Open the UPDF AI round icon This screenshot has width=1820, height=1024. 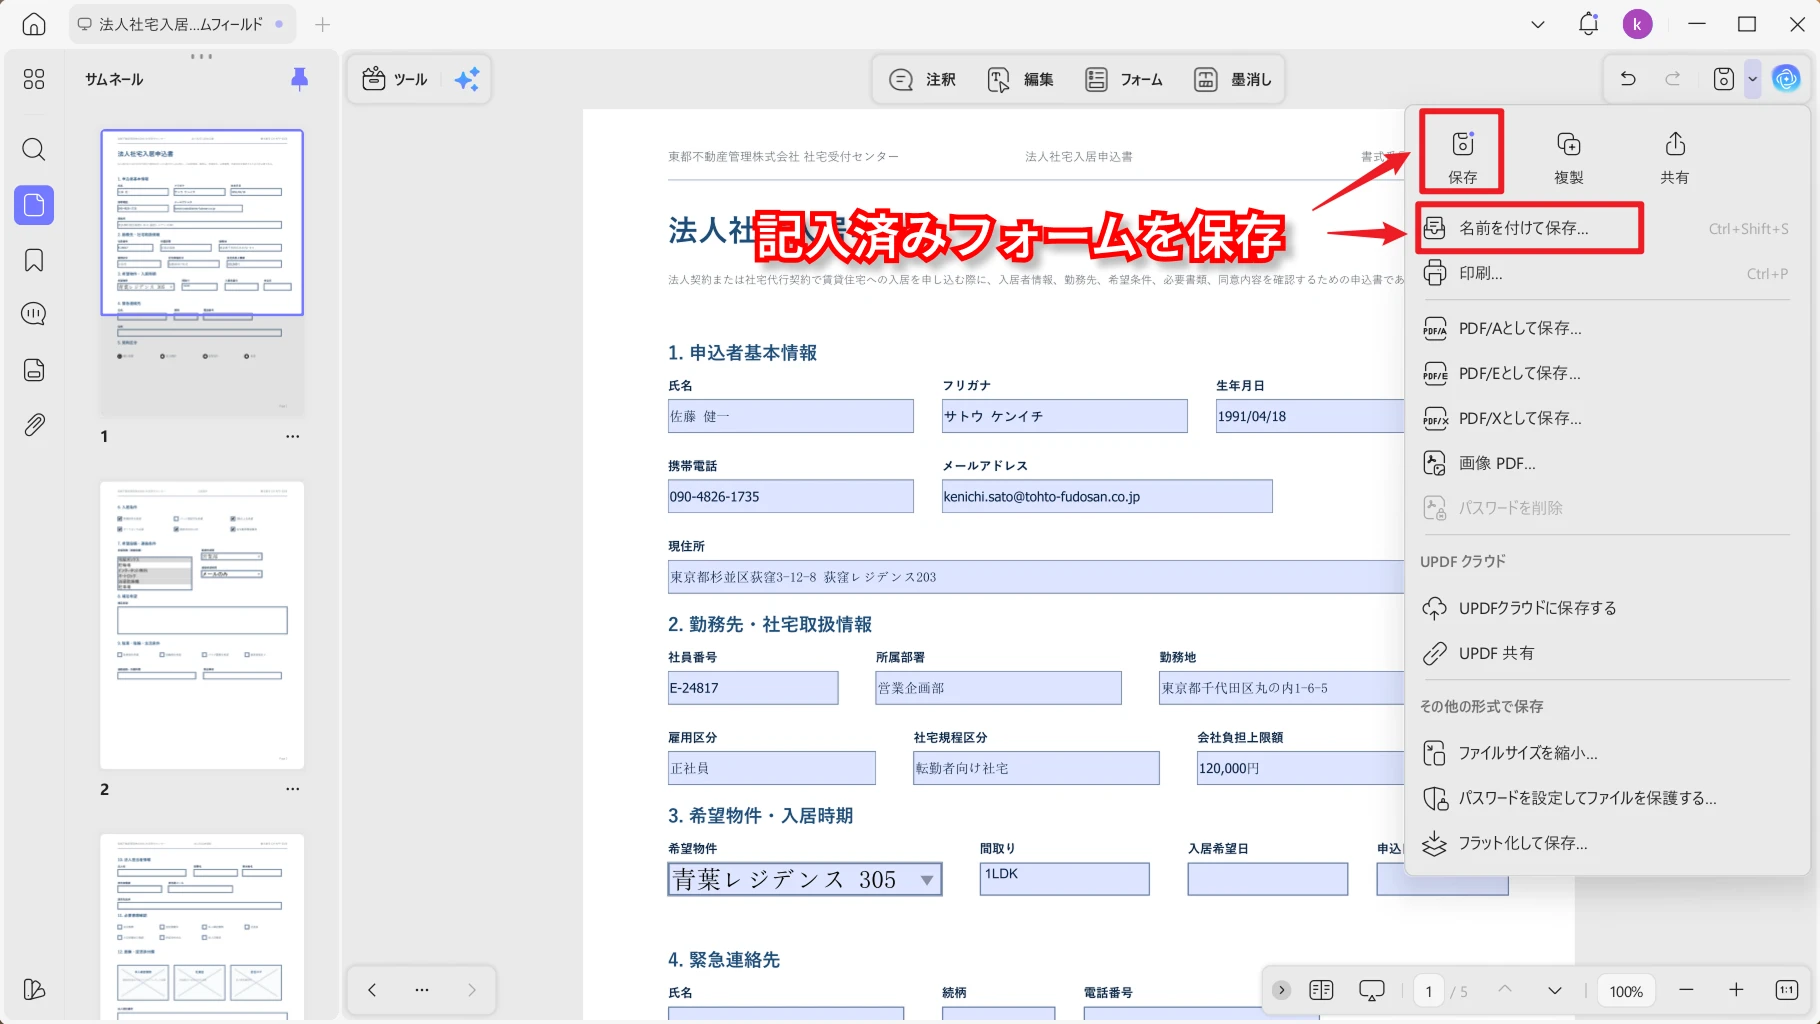[x=1786, y=78]
